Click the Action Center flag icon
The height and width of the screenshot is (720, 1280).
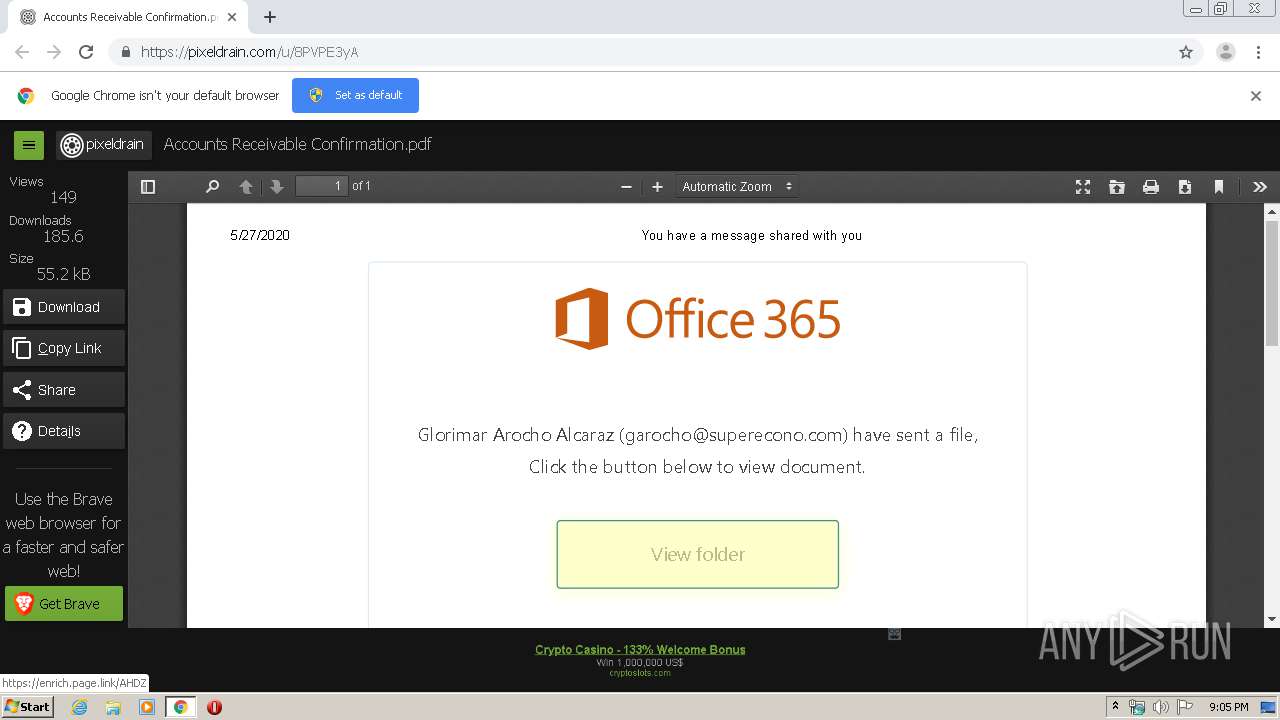click(1185, 707)
